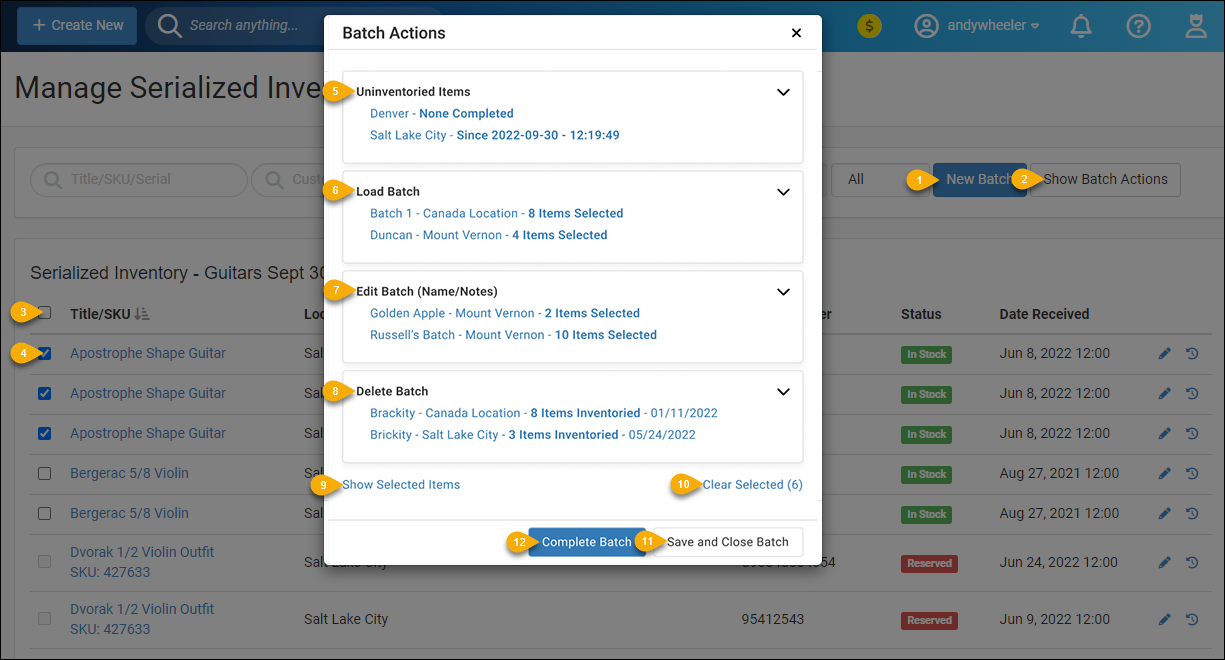
Task: Sort by Status column header
Action: (921, 314)
